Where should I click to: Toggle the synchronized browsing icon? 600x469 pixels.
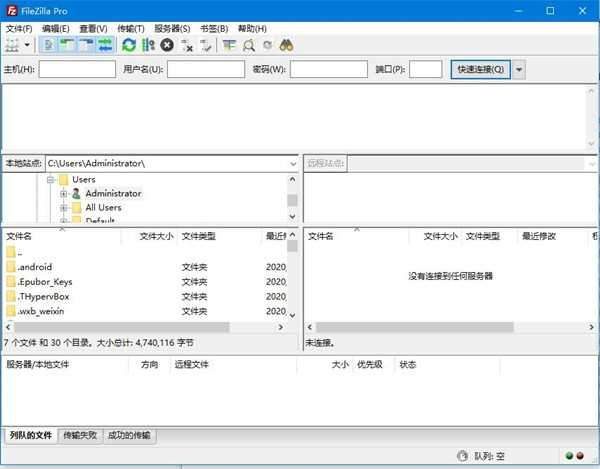point(267,45)
